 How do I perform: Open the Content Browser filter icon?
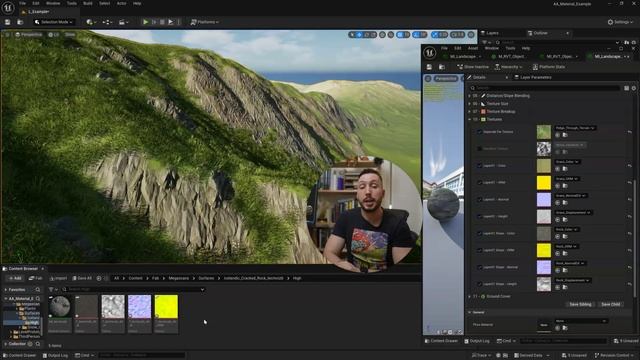(52, 289)
